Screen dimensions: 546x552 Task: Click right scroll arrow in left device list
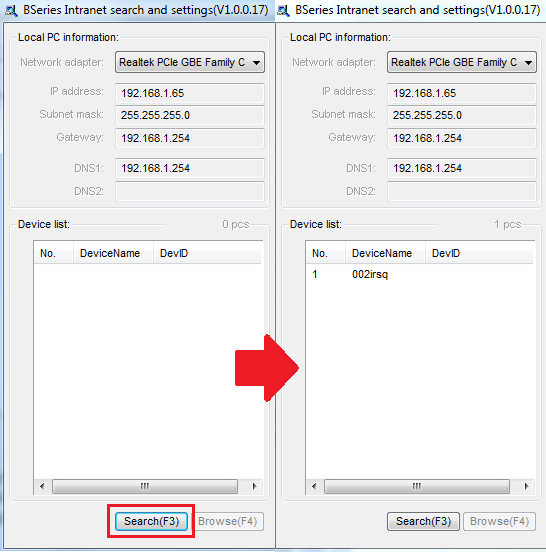coord(255,487)
